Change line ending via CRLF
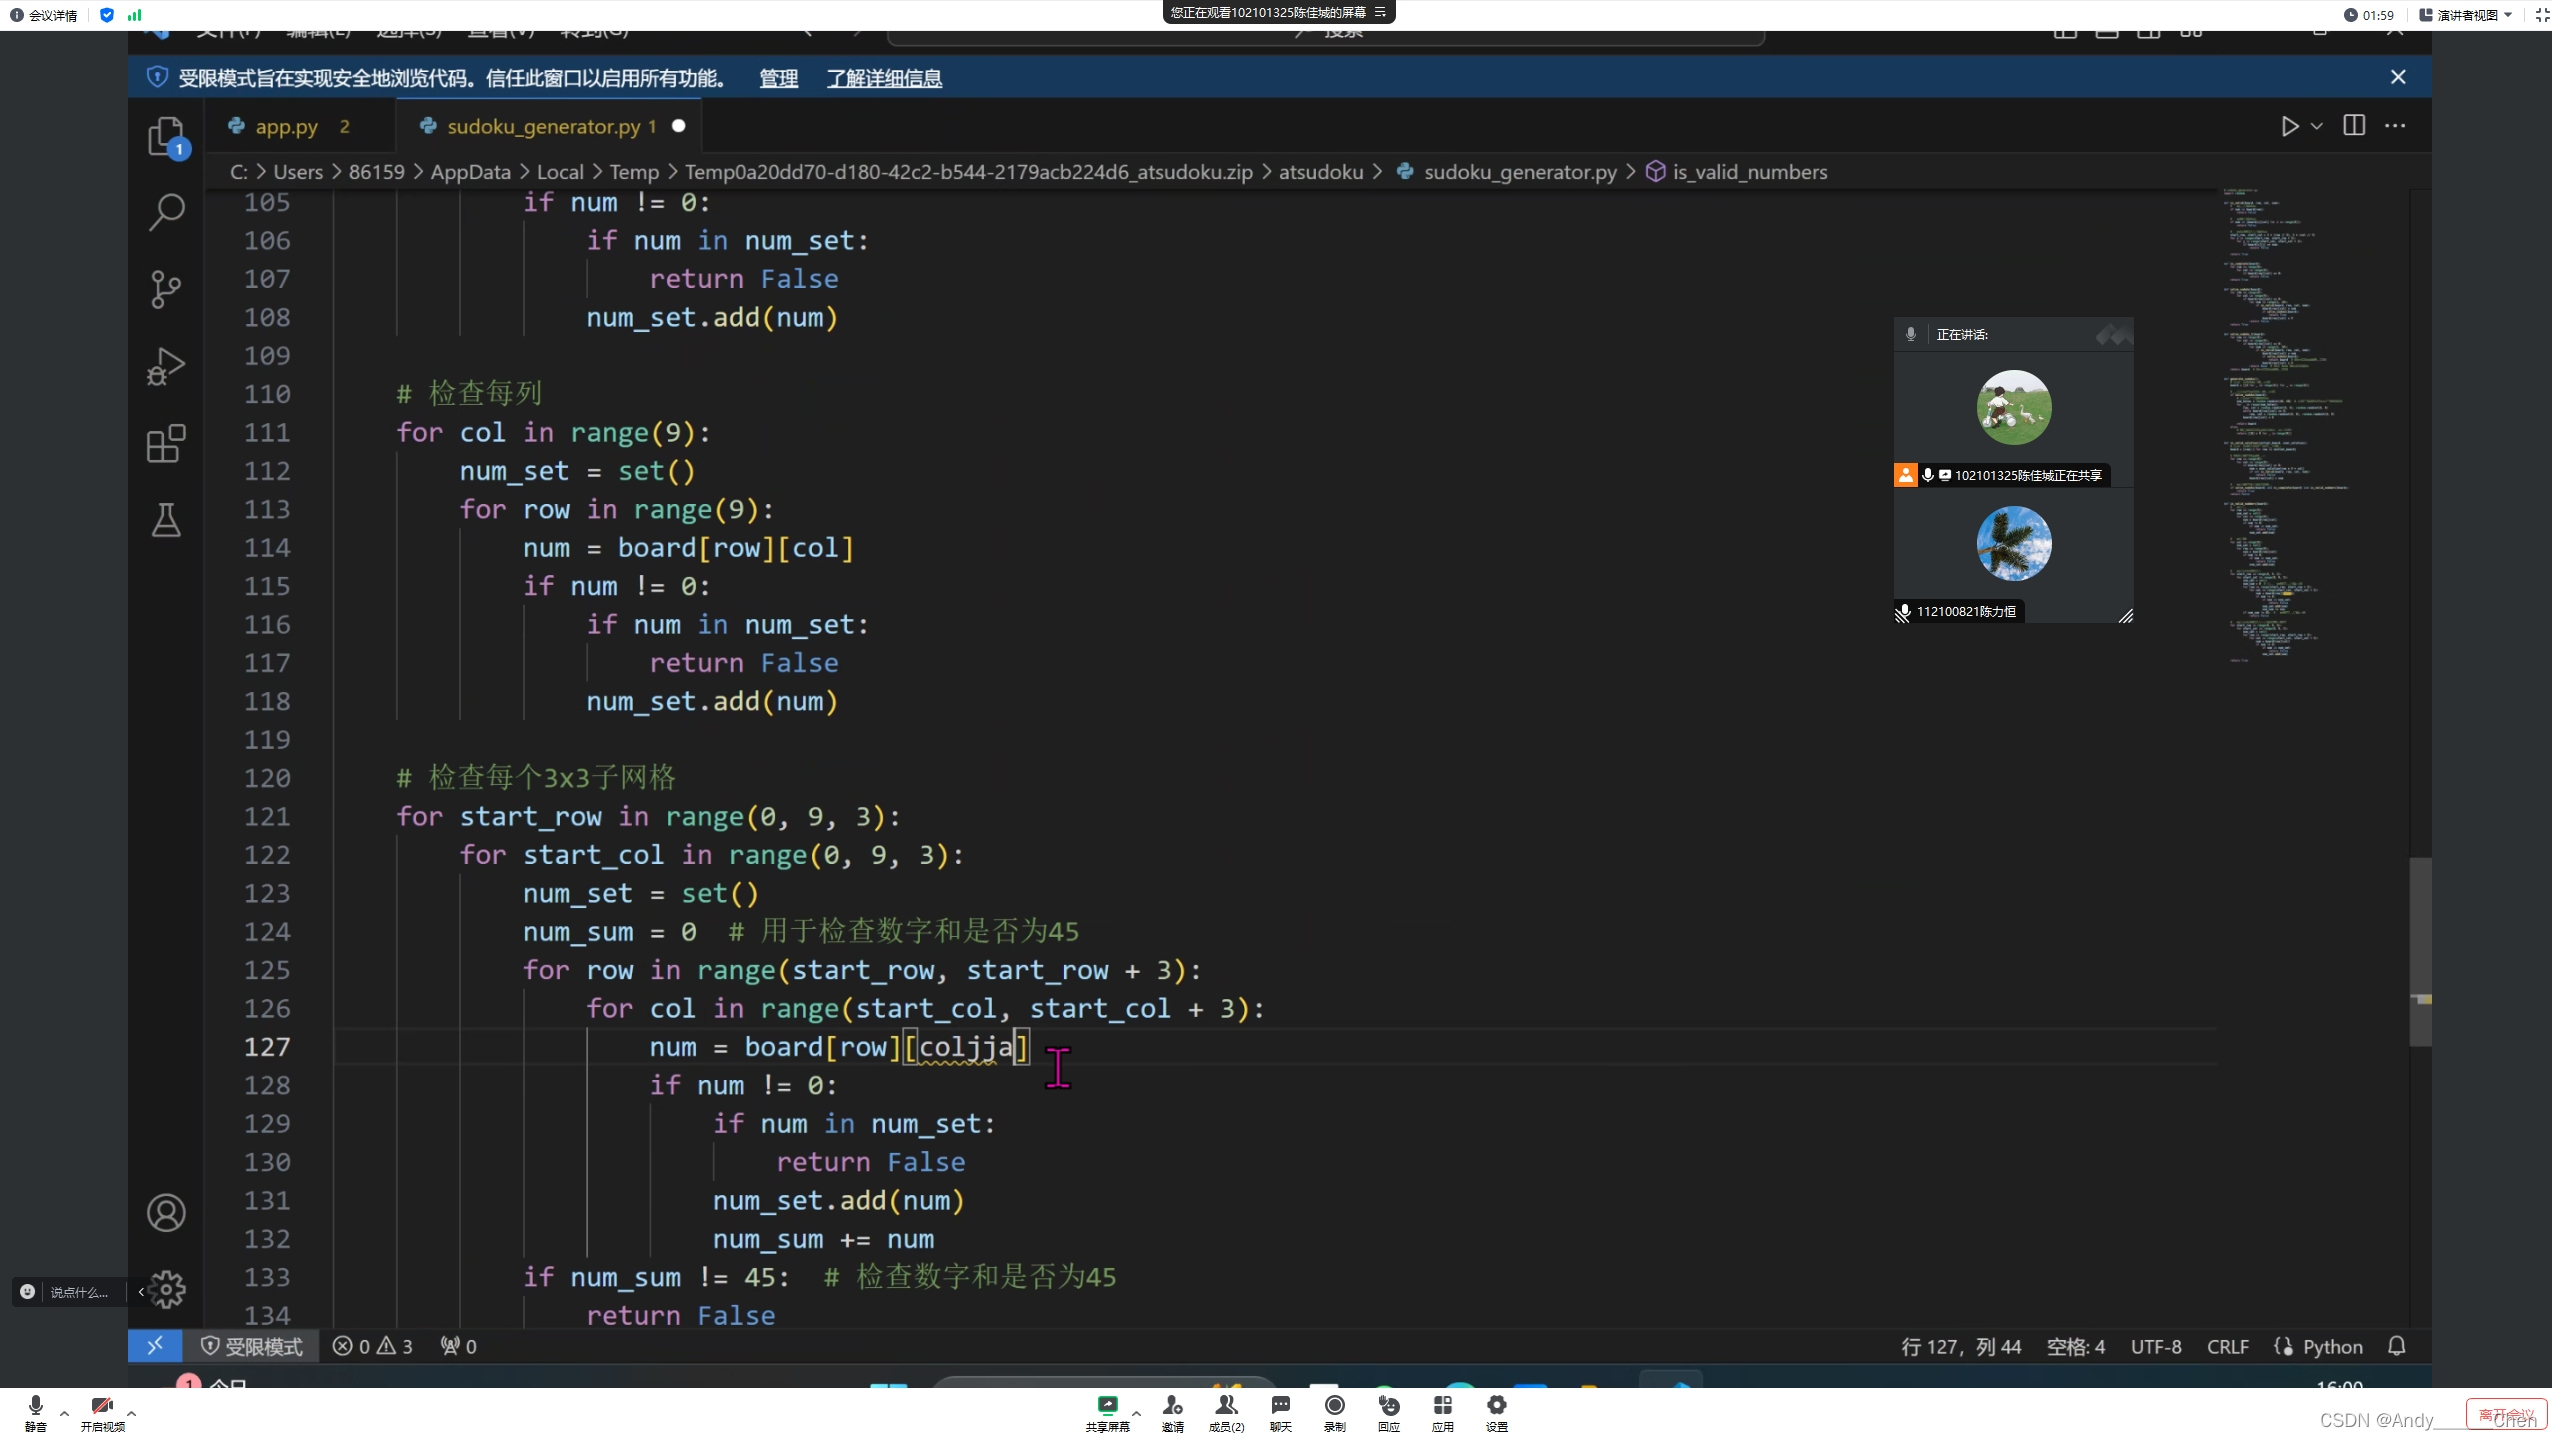Viewport: 2552px width, 1440px height. [x=2227, y=1346]
